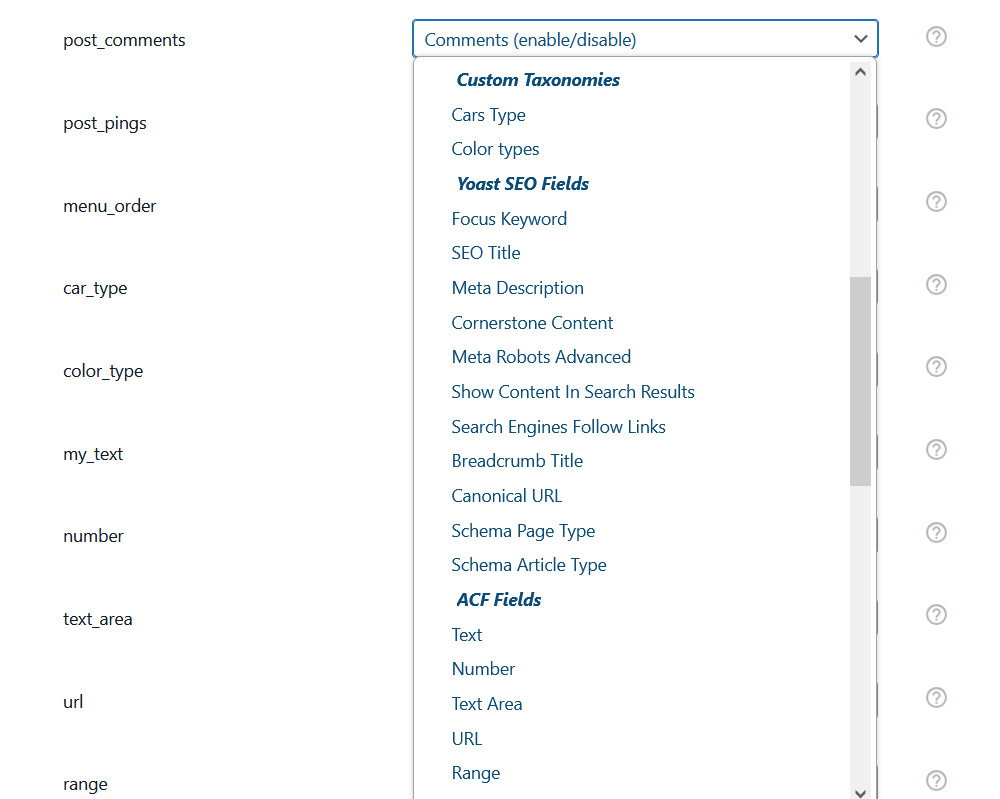
Task: Select Text Area under ACF Fields
Action: pos(486,704)
